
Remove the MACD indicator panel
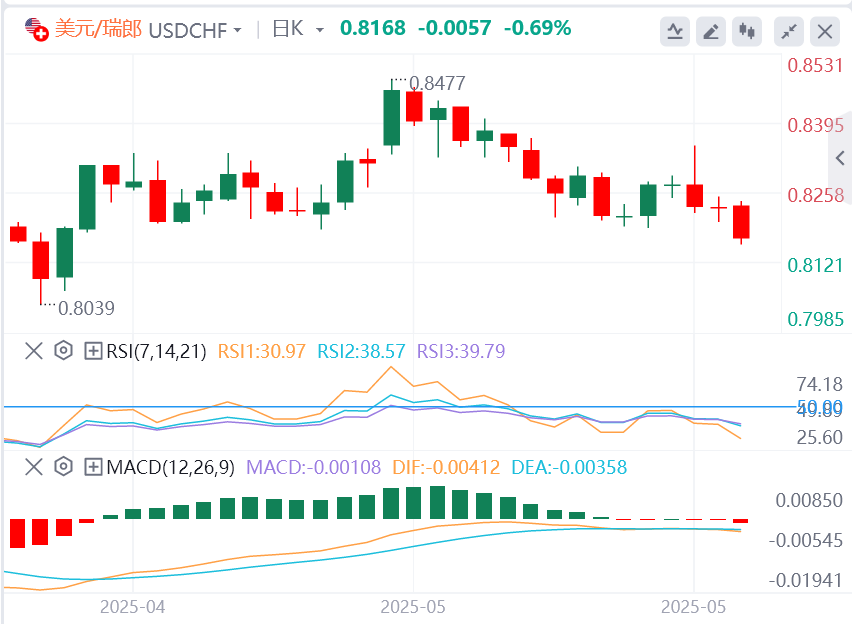click(x=34, y=466)
